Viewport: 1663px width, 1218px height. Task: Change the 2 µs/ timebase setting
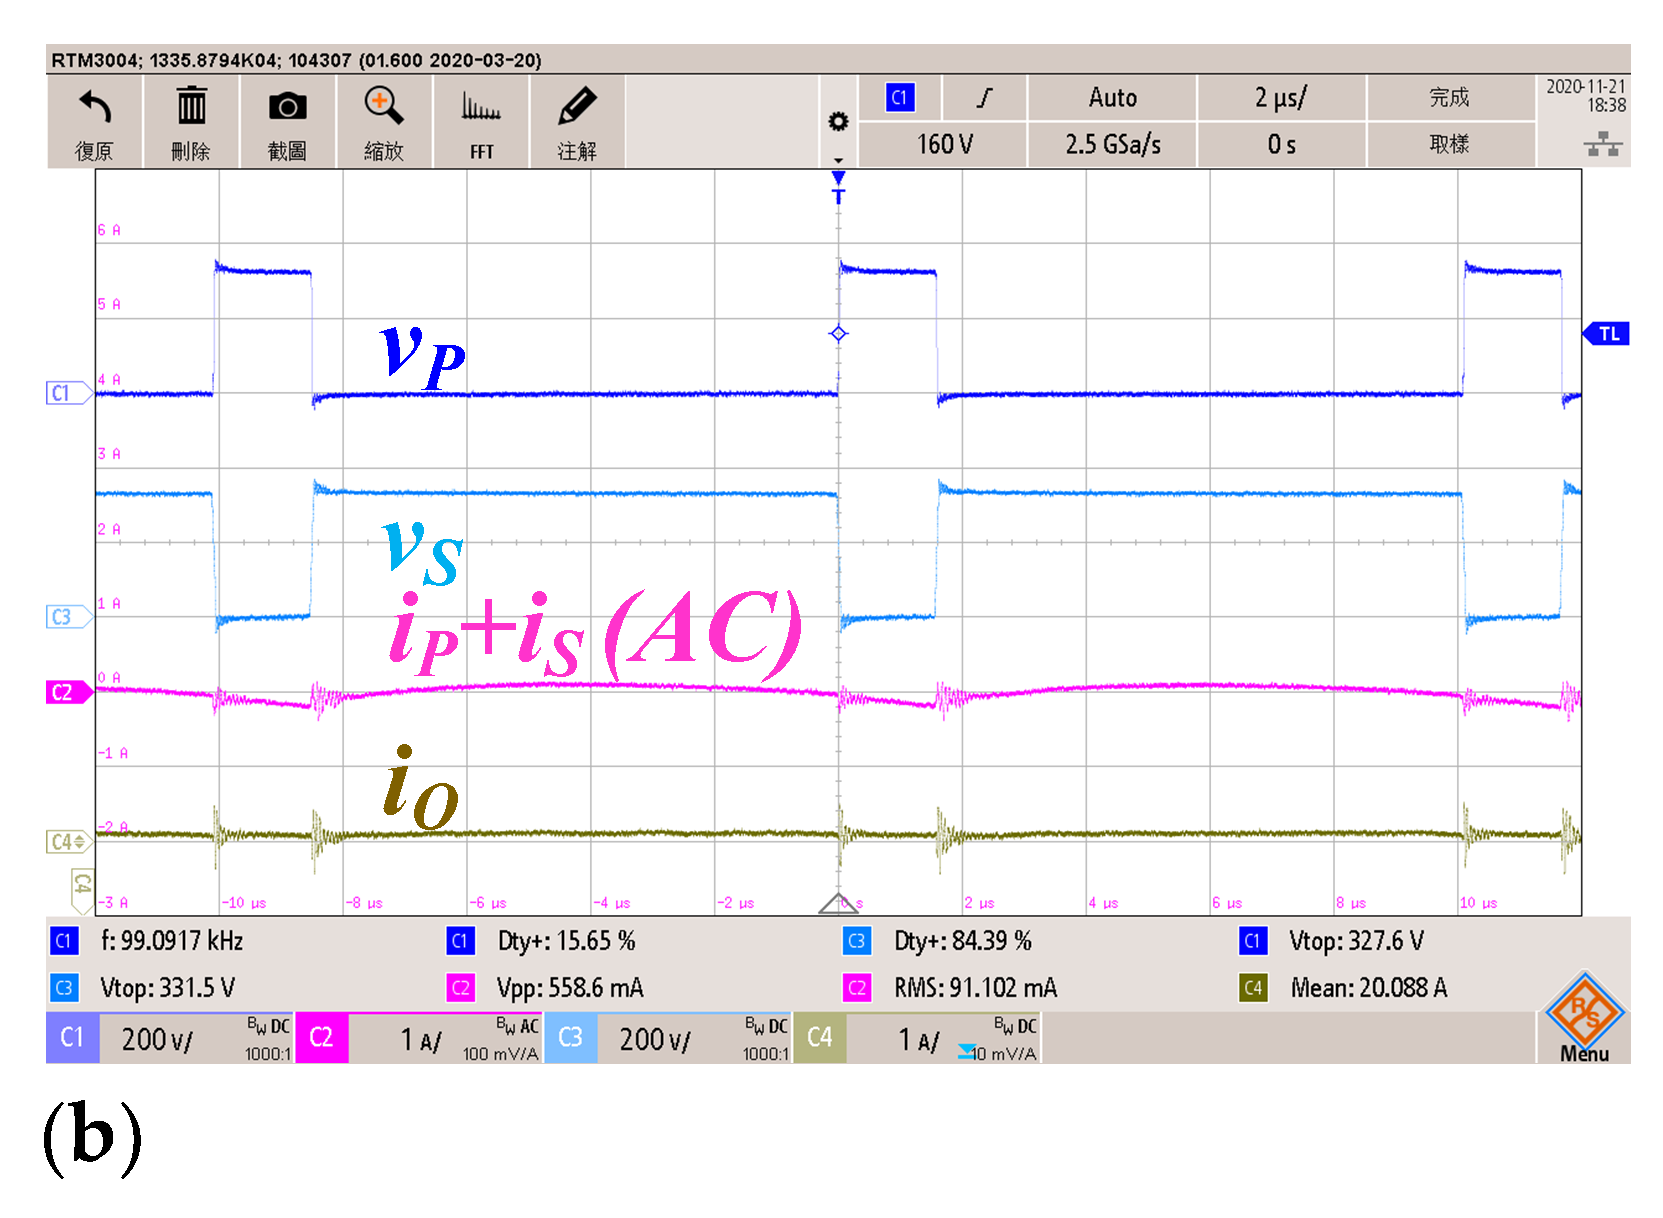coord(1281,98)
